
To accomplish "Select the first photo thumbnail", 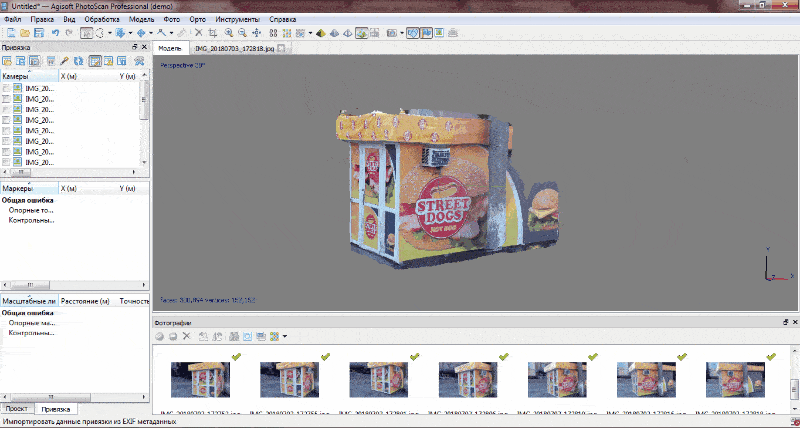I will 200,380.
